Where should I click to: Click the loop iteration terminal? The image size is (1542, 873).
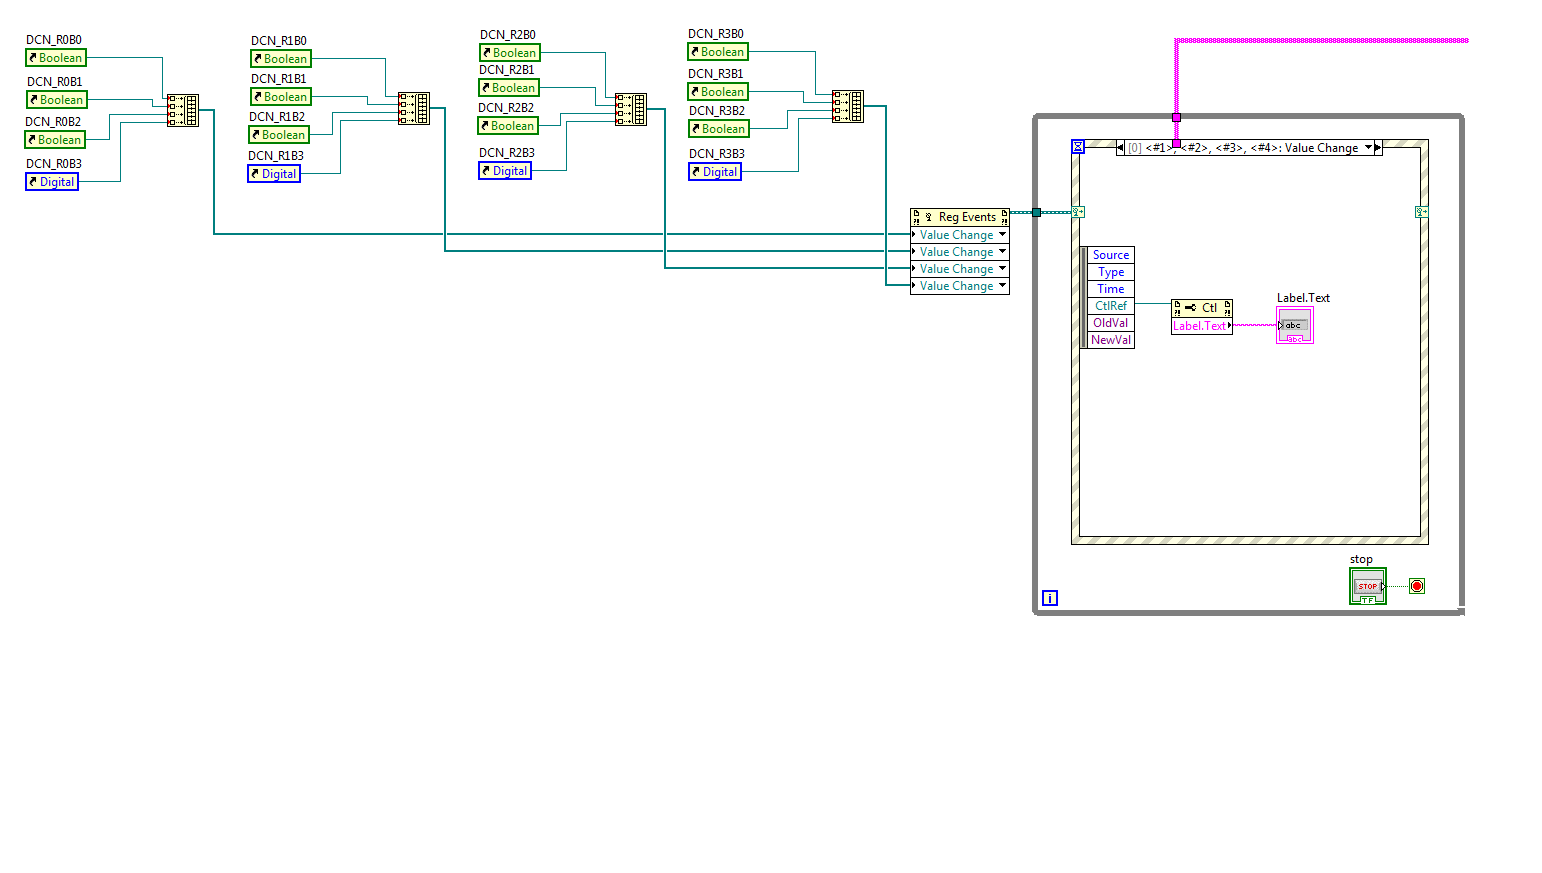[1050, 598]
